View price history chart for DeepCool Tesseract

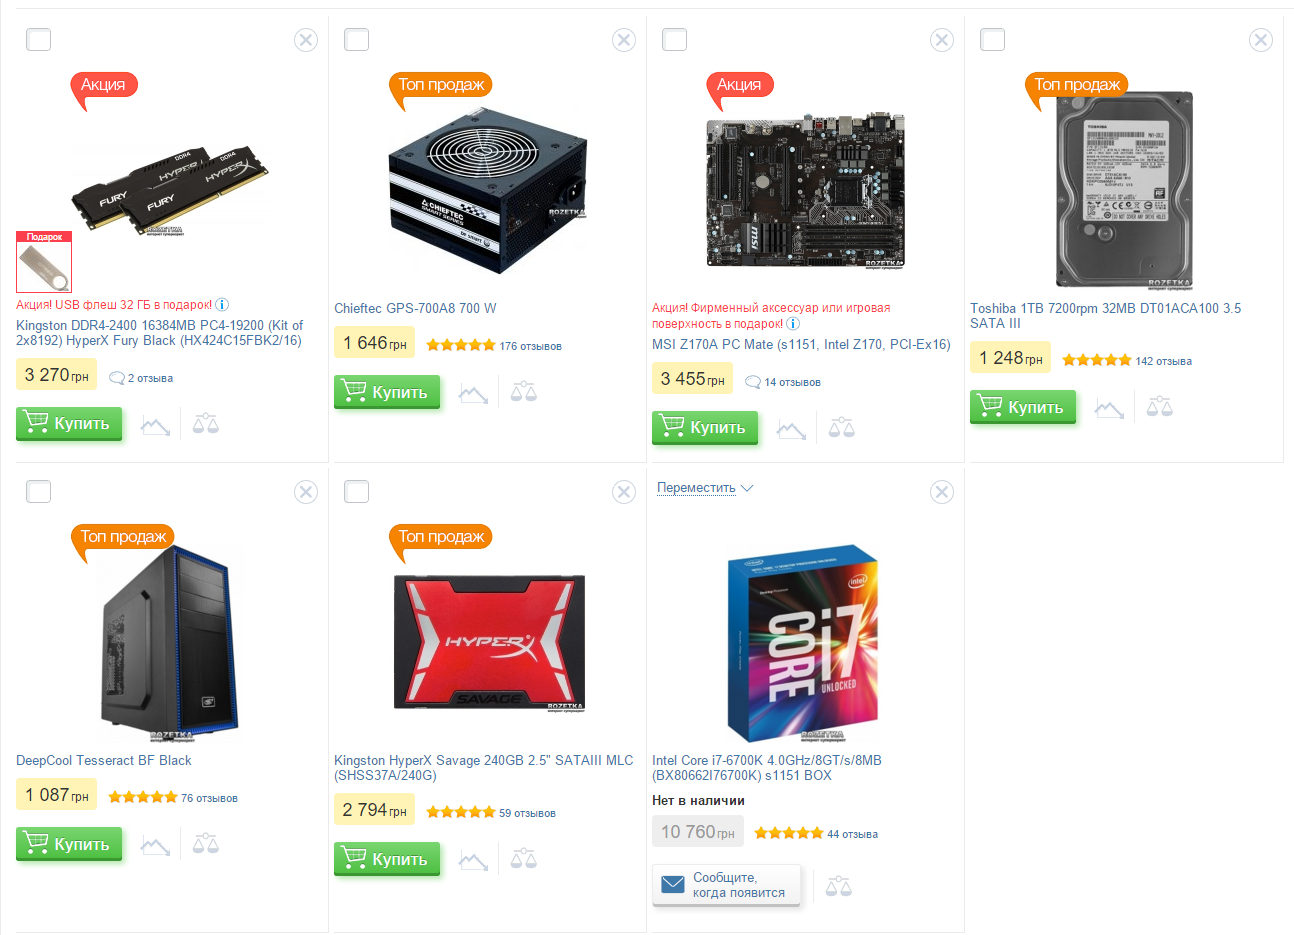[x=155, y=845]
